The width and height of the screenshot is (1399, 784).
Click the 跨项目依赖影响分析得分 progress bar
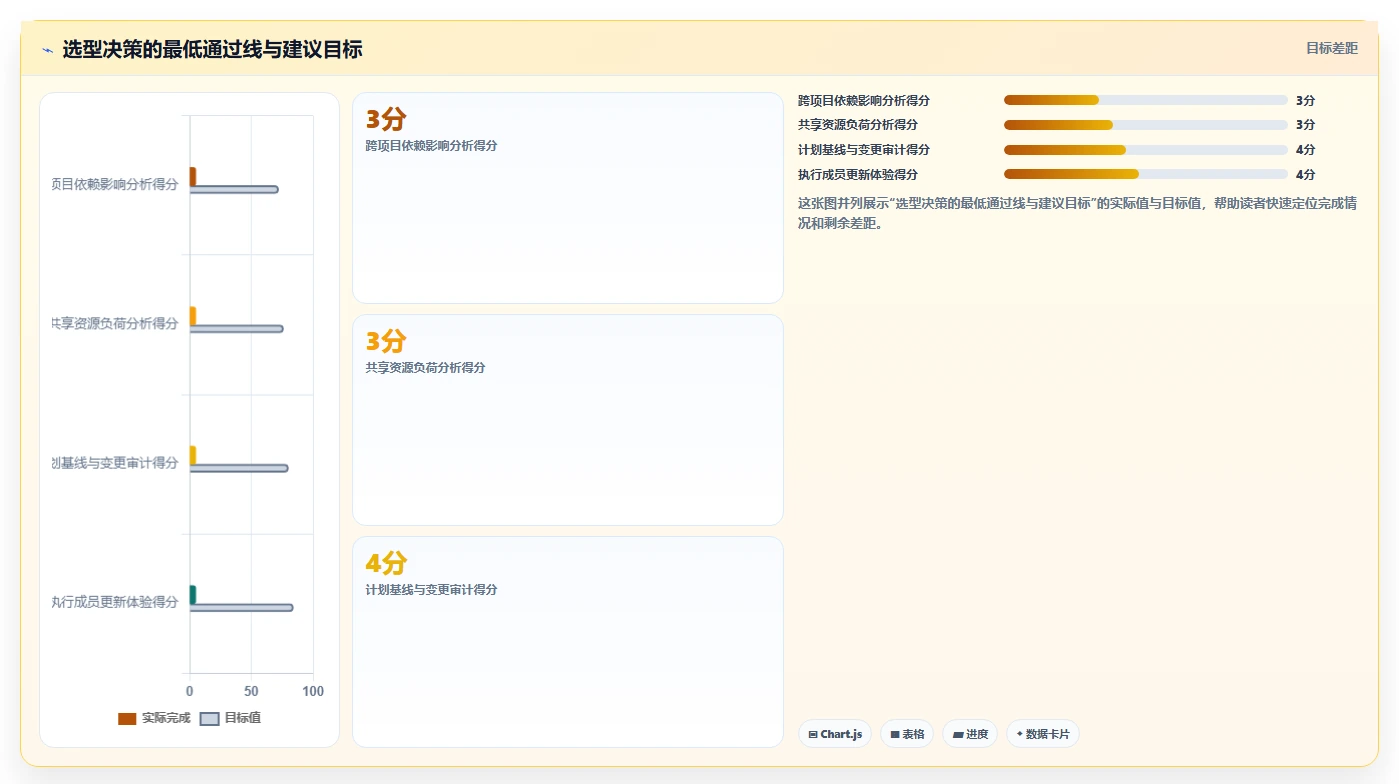1146,100
